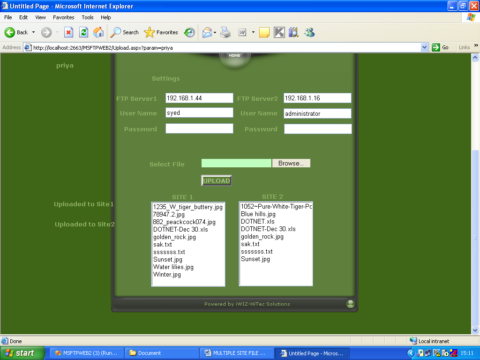Switch to MULTIPLE SITE FILE taskbar button

[x=236, y=353]
